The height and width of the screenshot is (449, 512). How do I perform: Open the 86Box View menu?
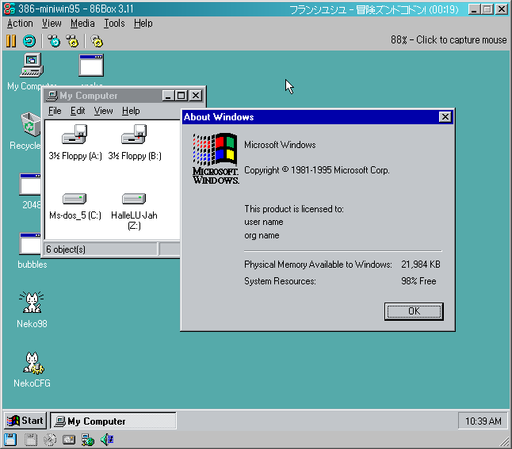click(52, 24)
